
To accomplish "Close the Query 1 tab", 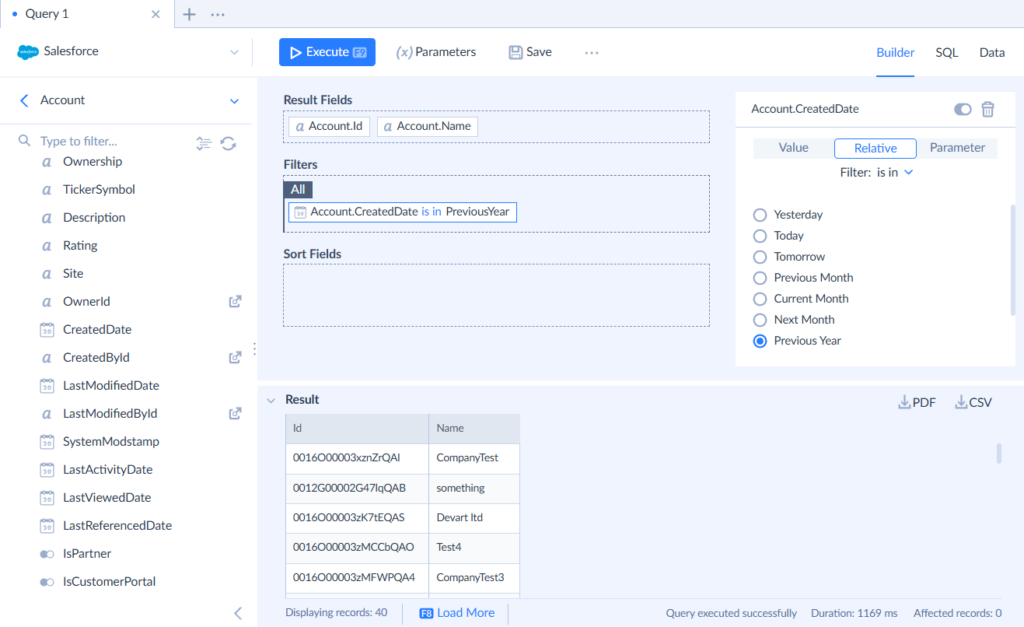I will click(x=155, y=14).
